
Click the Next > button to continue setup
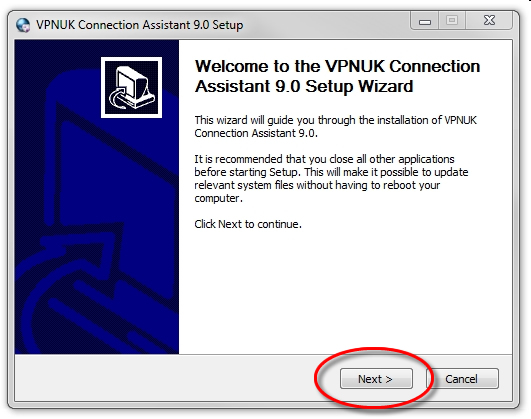[376, 378]
